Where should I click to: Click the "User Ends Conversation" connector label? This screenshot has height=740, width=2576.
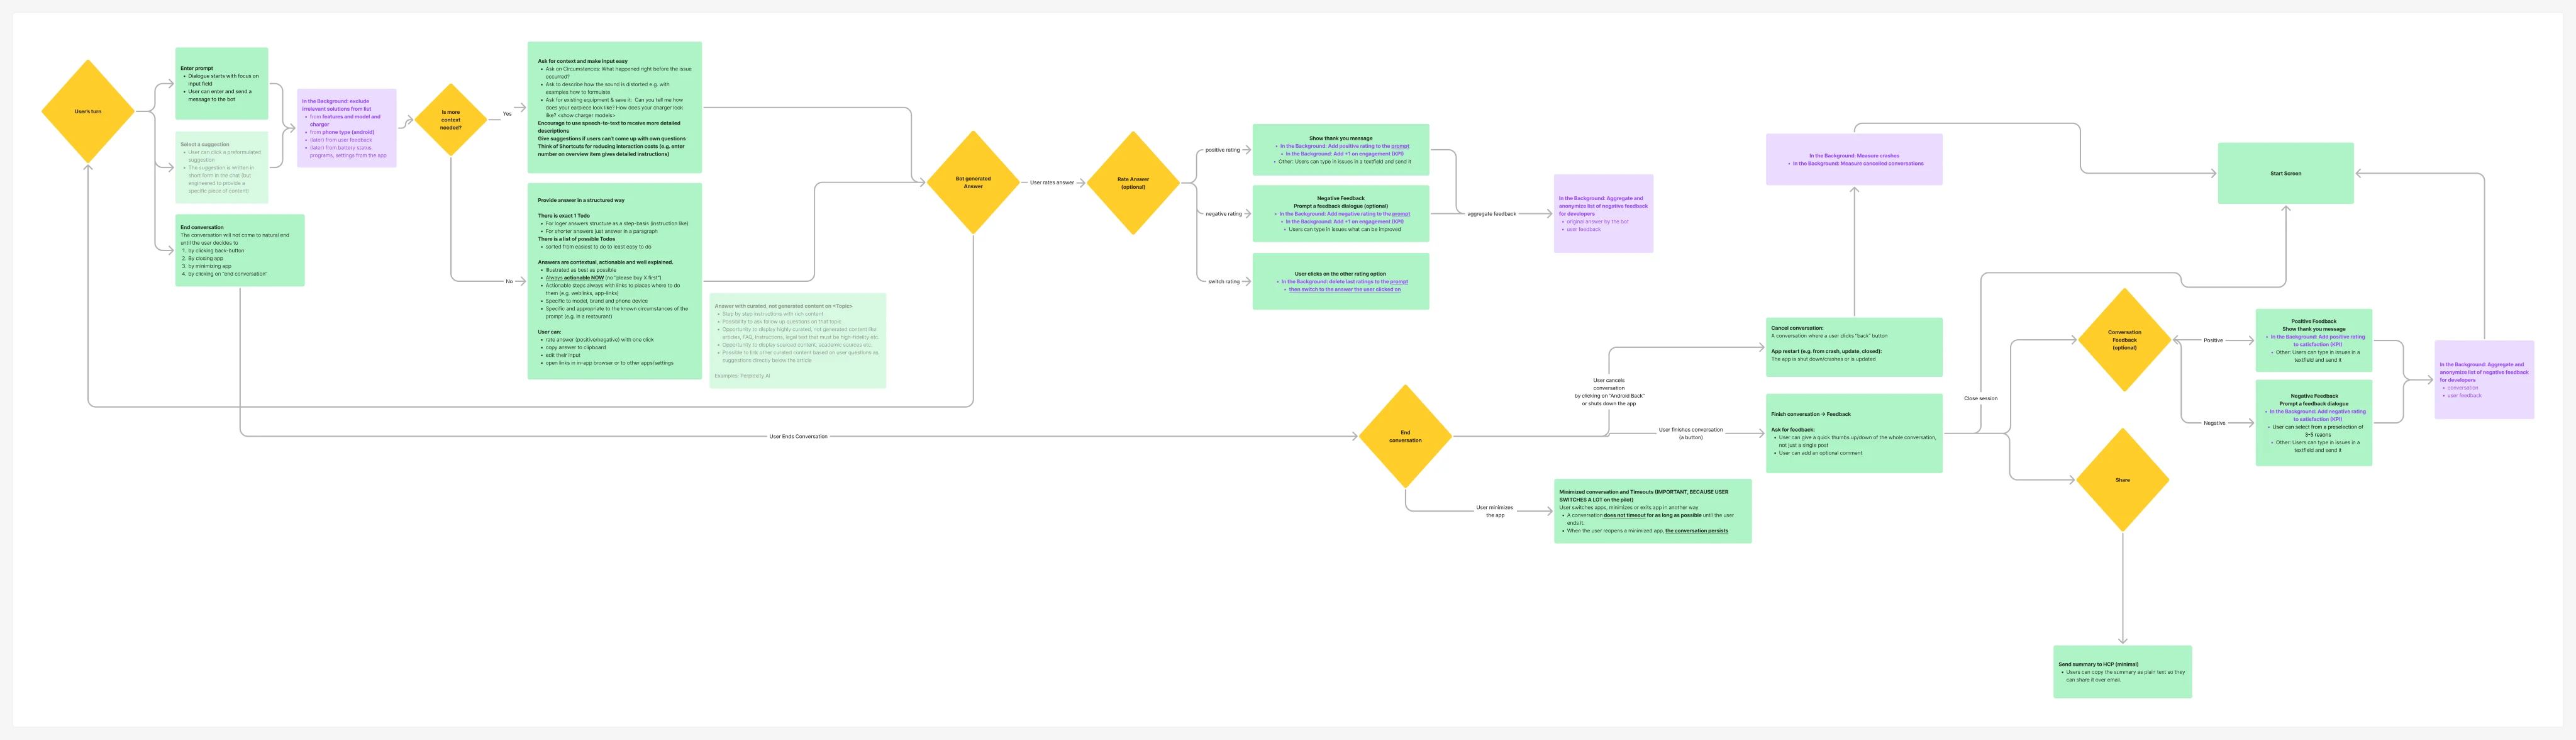coord(798,436)
